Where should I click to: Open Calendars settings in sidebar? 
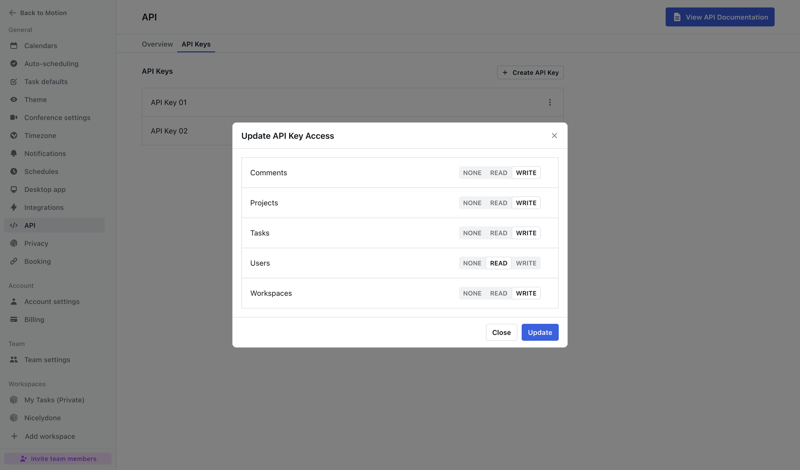[55, 45]
